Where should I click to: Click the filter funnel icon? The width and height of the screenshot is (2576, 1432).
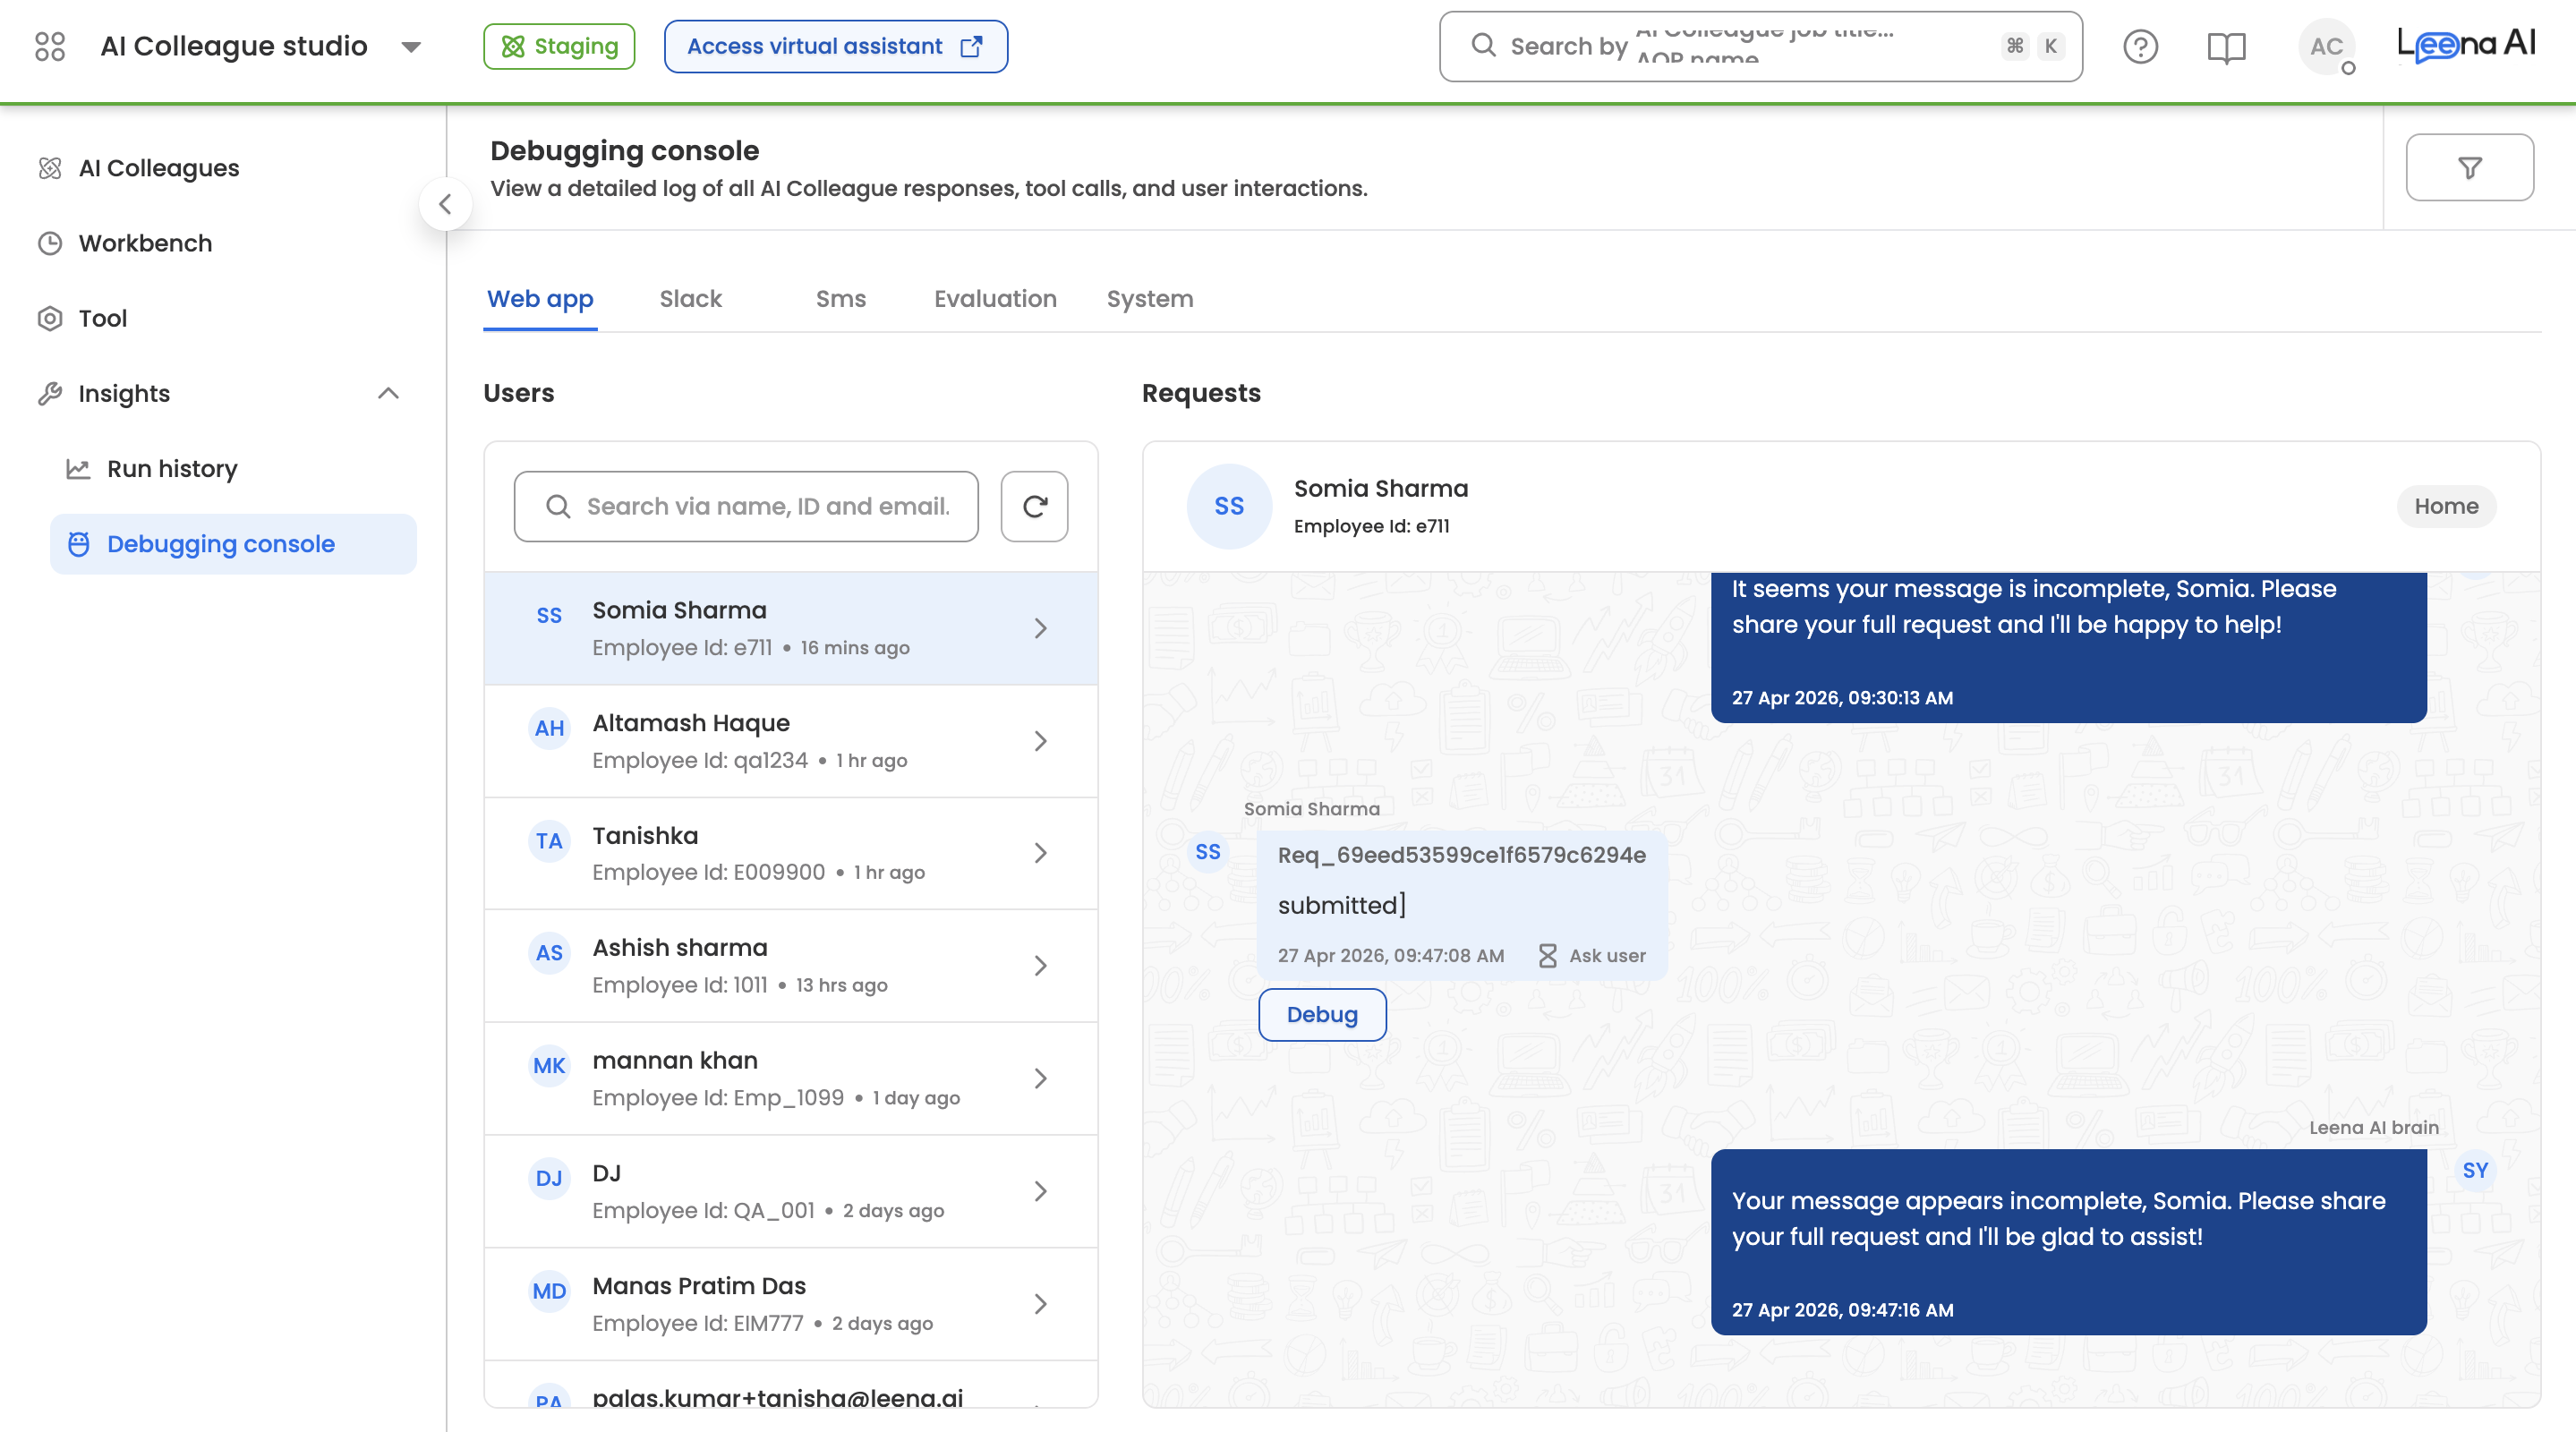2468,168
